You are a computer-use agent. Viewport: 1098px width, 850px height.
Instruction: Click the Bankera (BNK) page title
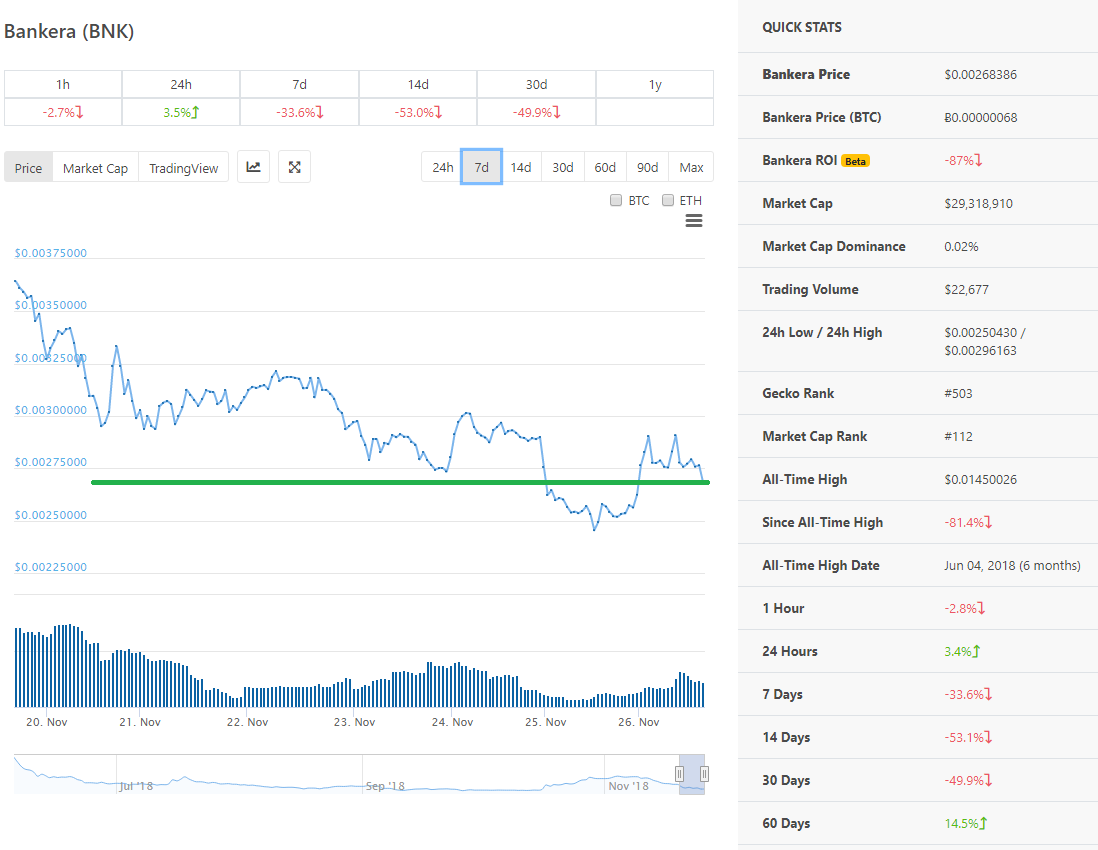pyautogui.click(x=69, y=32)
